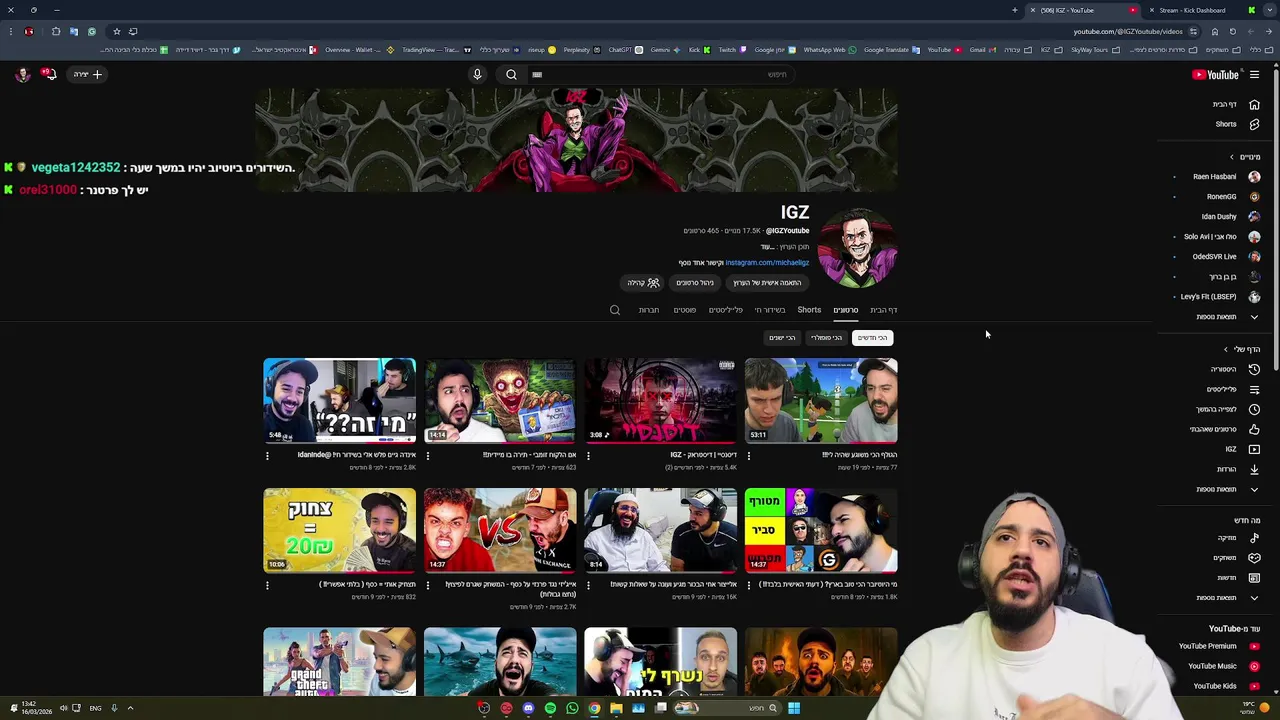
Task: Switch to בשידור חי channel tab
Action: 770,310
